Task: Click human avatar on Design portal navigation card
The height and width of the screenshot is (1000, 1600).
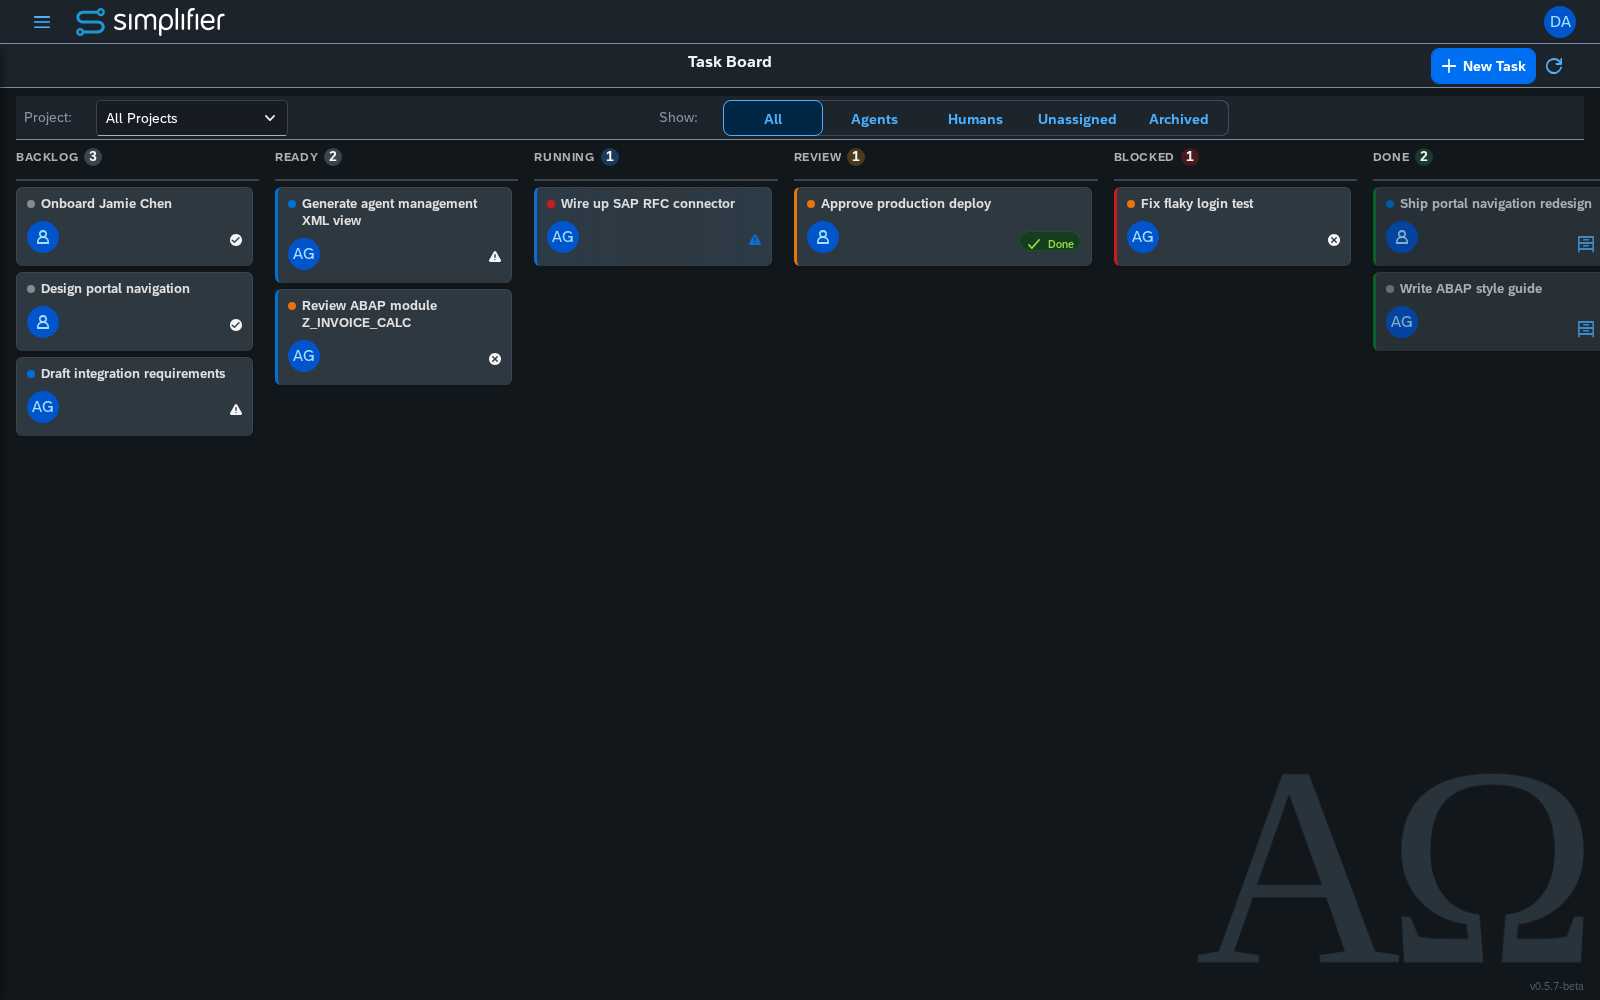Action: coord(43,323)
